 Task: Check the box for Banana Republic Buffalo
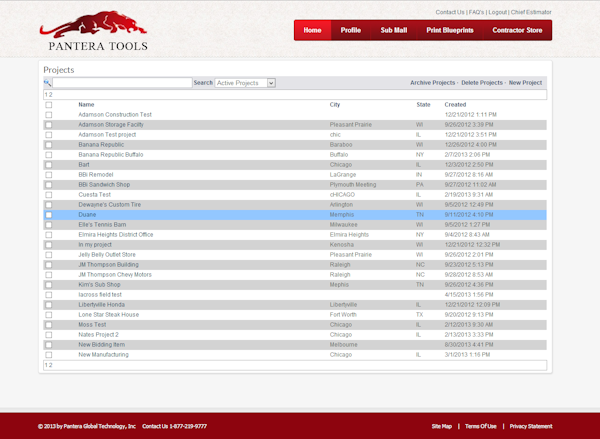[49, 155]
